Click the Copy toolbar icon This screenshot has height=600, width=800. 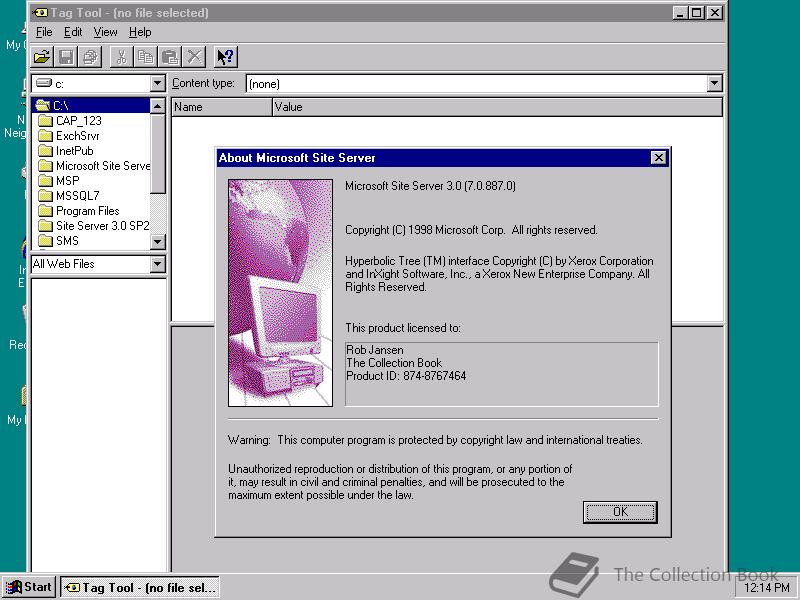pos(145,57)
